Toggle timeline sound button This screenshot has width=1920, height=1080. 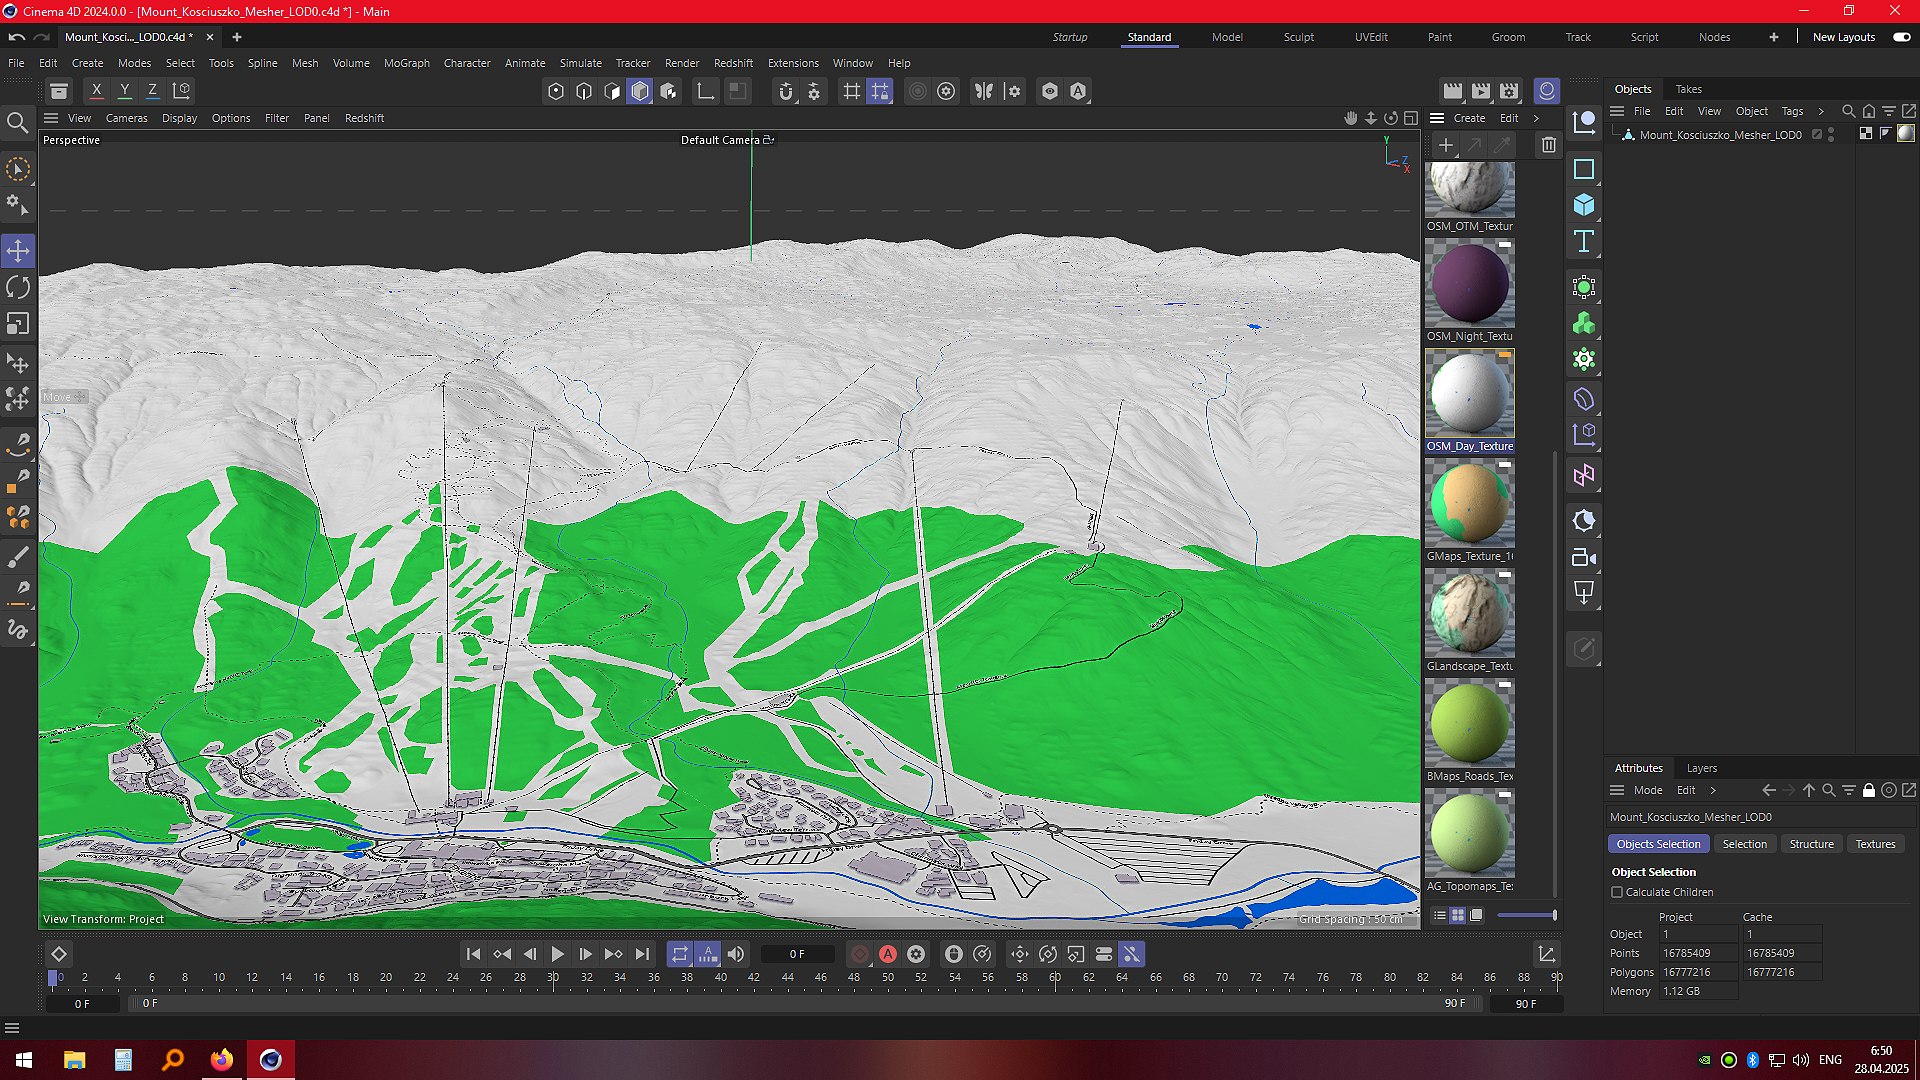pos(736,954)
